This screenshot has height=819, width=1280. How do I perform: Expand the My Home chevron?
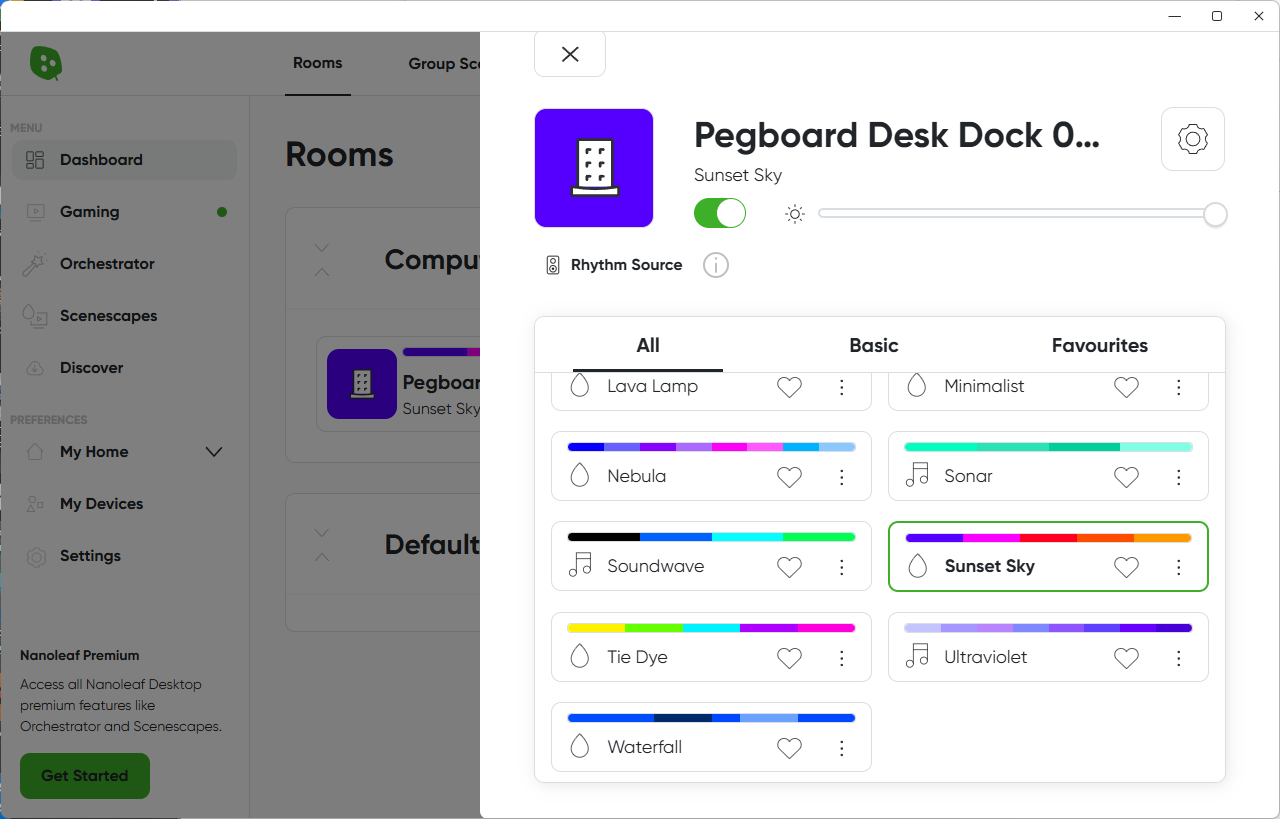point(214,452)
